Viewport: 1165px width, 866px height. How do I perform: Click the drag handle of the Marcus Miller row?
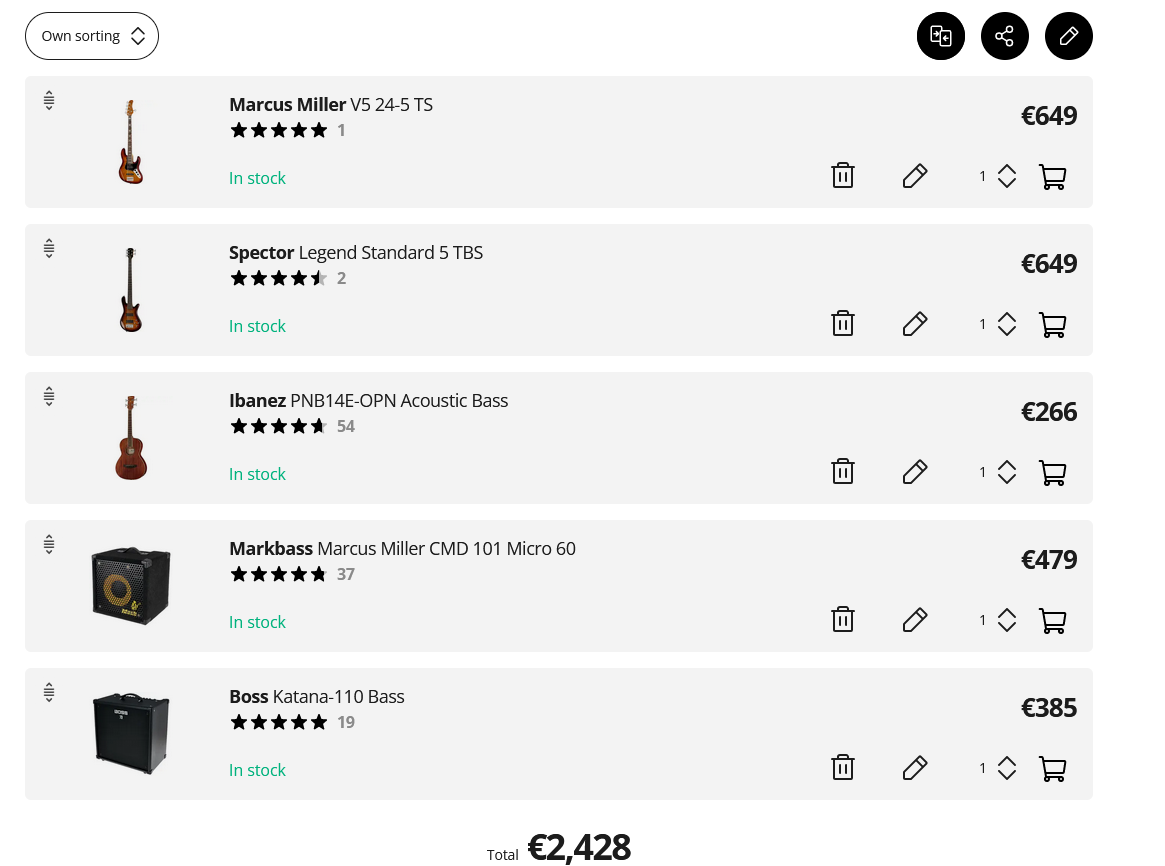(49, 100)
